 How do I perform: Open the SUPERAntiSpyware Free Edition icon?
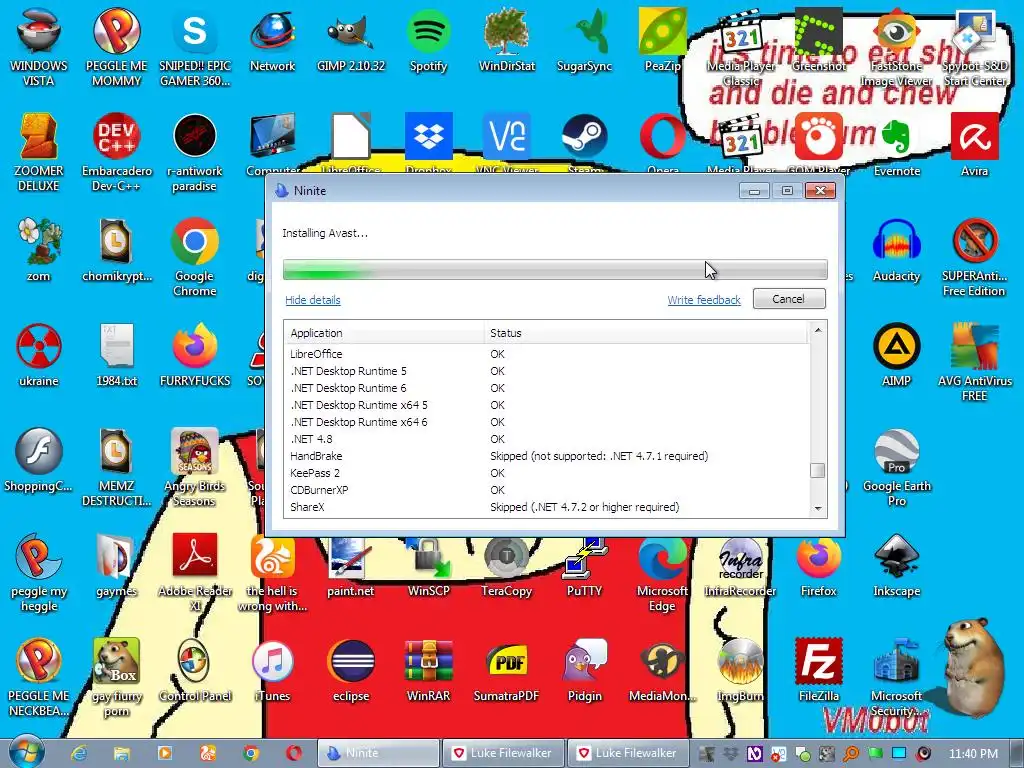pos(974,257)
